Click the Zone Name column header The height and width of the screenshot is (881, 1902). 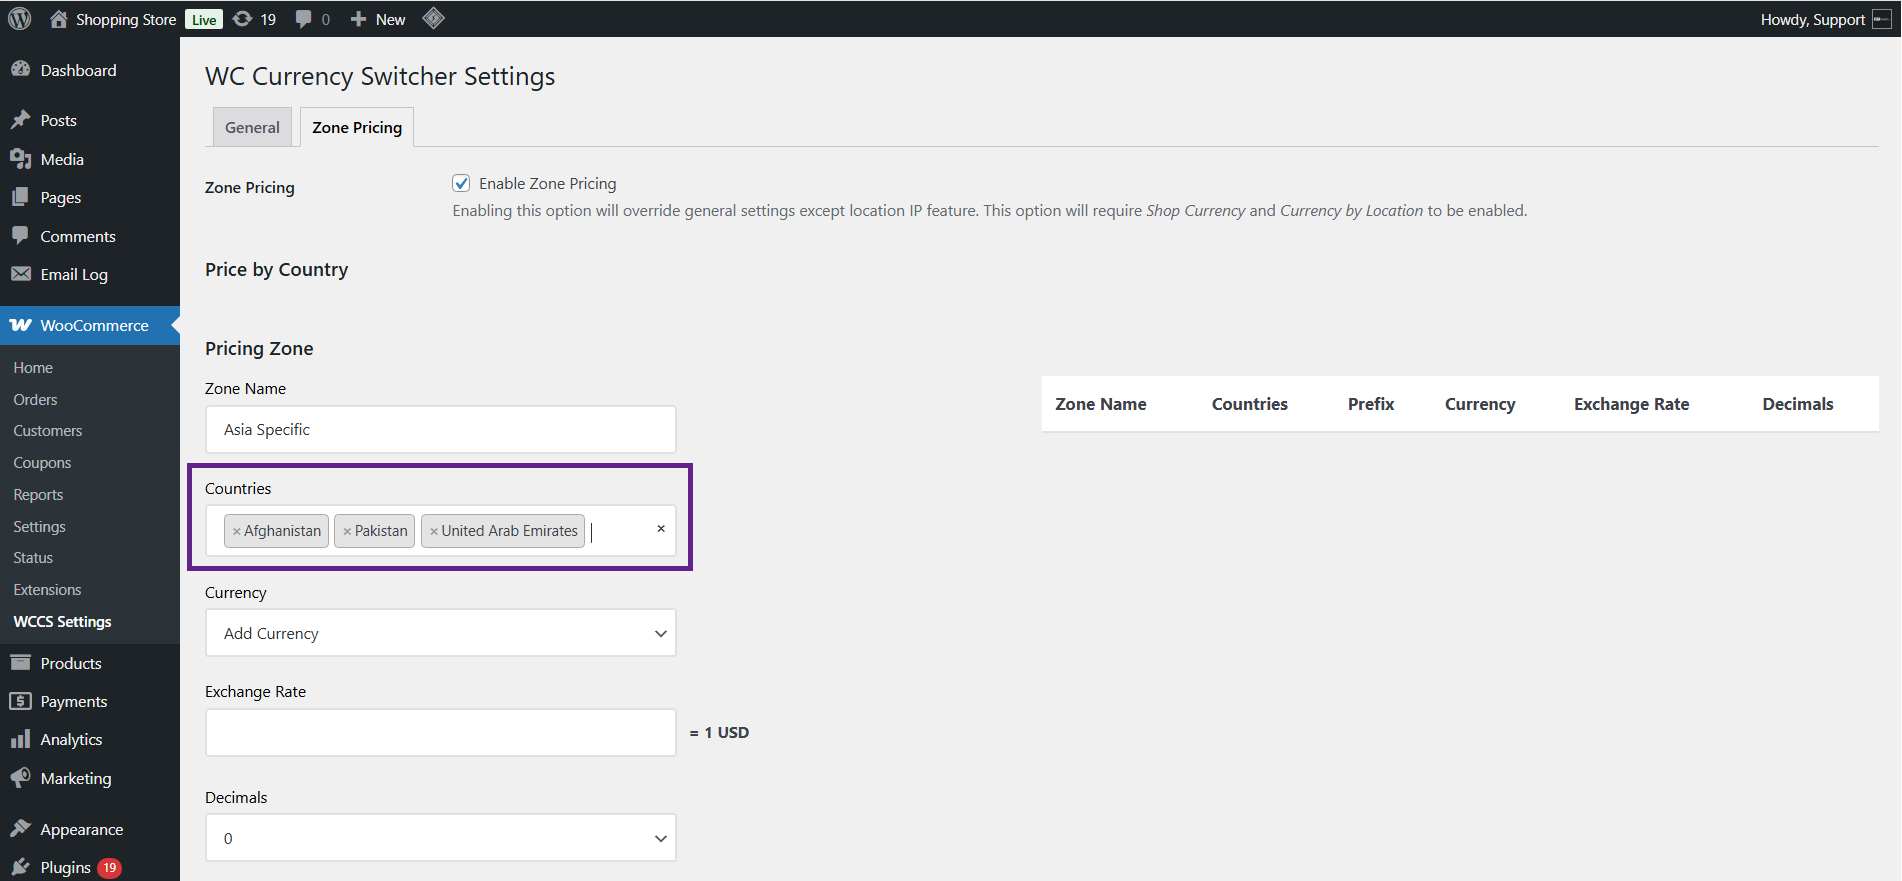(1101, 404)
